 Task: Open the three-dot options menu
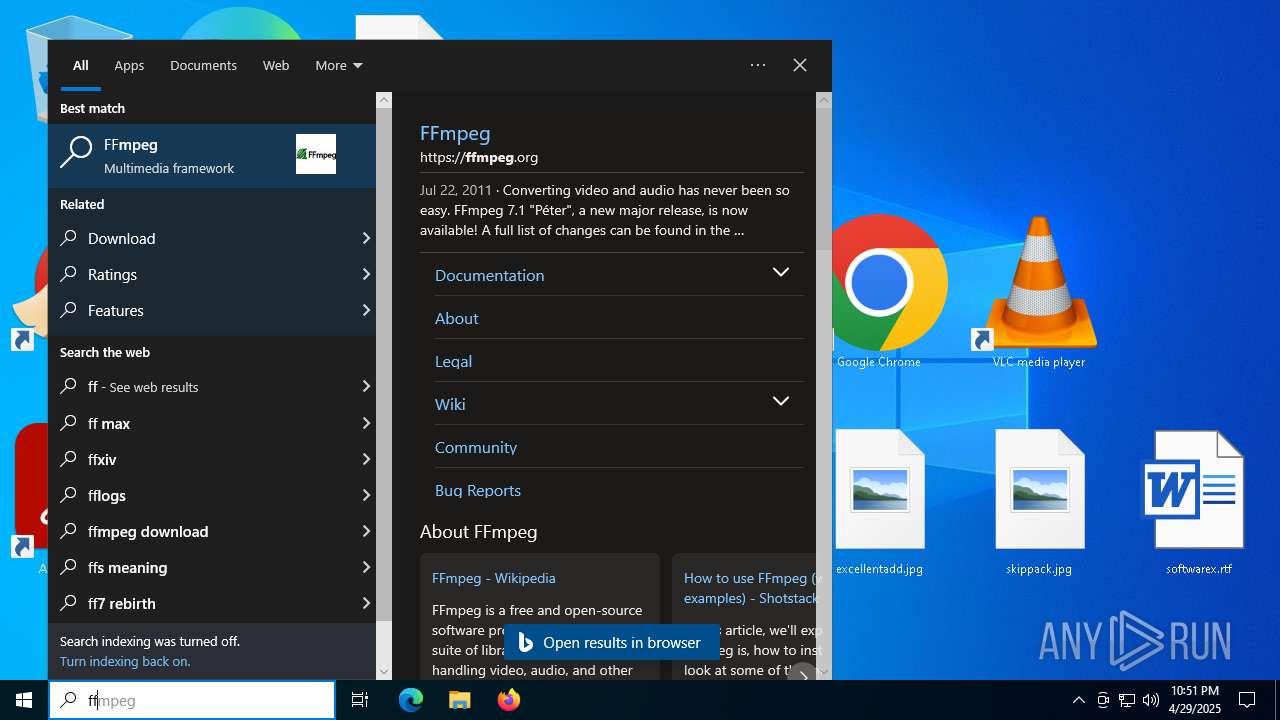(x=758, y=65)
